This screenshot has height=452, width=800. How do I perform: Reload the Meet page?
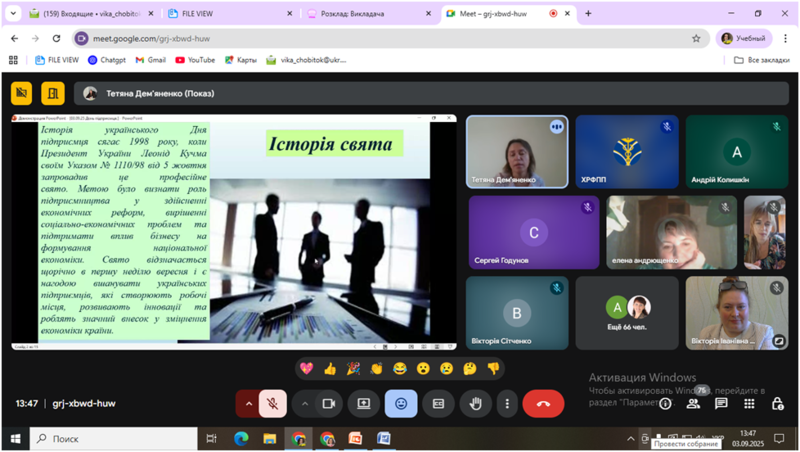tap(56, 38)
